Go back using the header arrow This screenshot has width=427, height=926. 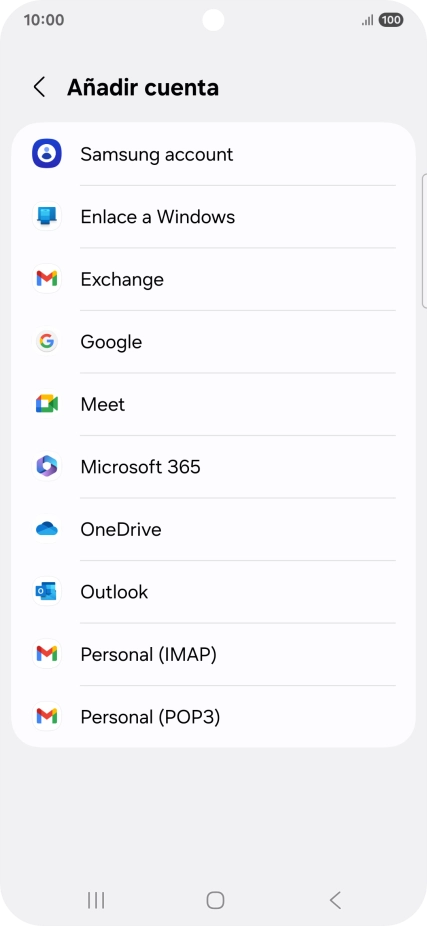pos(39,87)
